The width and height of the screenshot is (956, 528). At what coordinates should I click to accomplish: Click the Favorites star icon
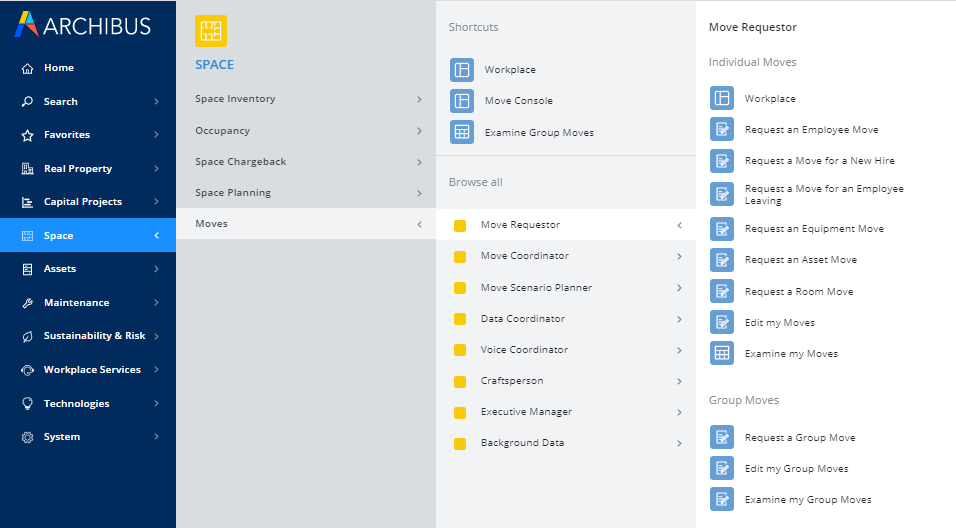[27, 135]
